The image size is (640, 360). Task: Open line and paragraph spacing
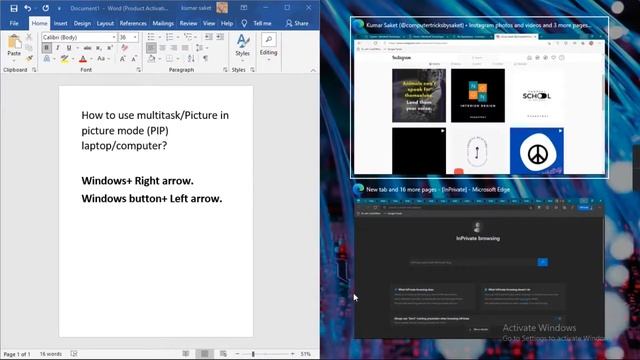tap(199, 48)
